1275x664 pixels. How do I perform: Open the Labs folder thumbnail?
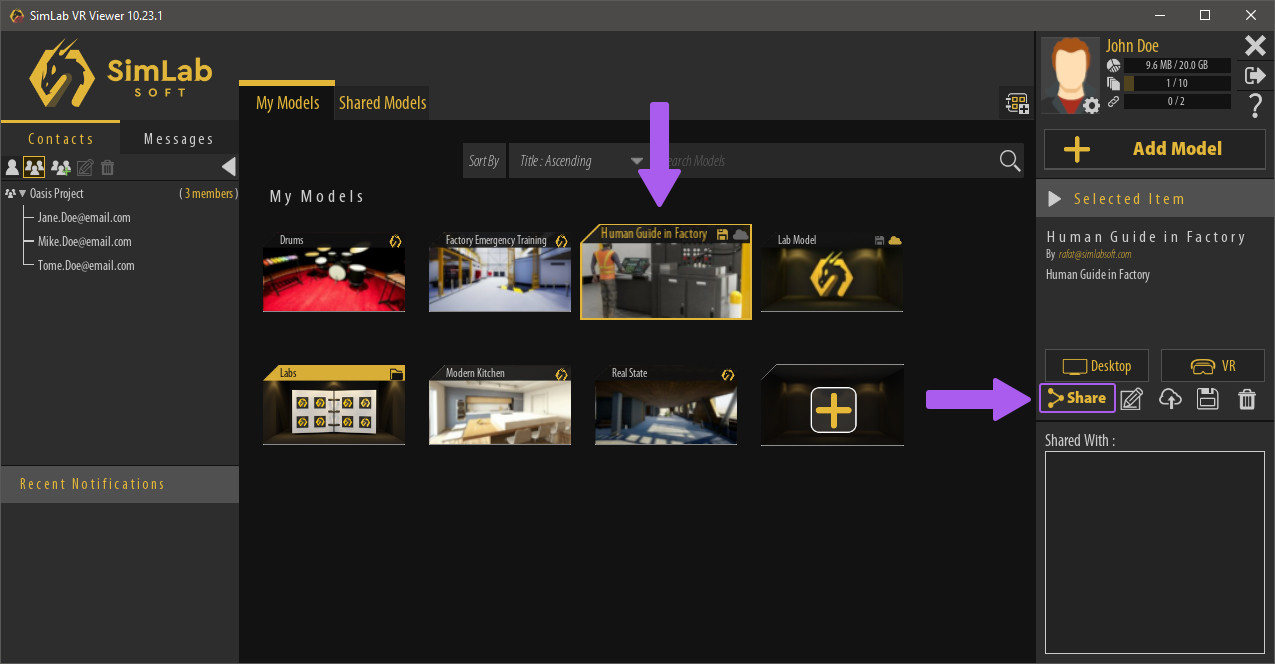click(334, 405)
